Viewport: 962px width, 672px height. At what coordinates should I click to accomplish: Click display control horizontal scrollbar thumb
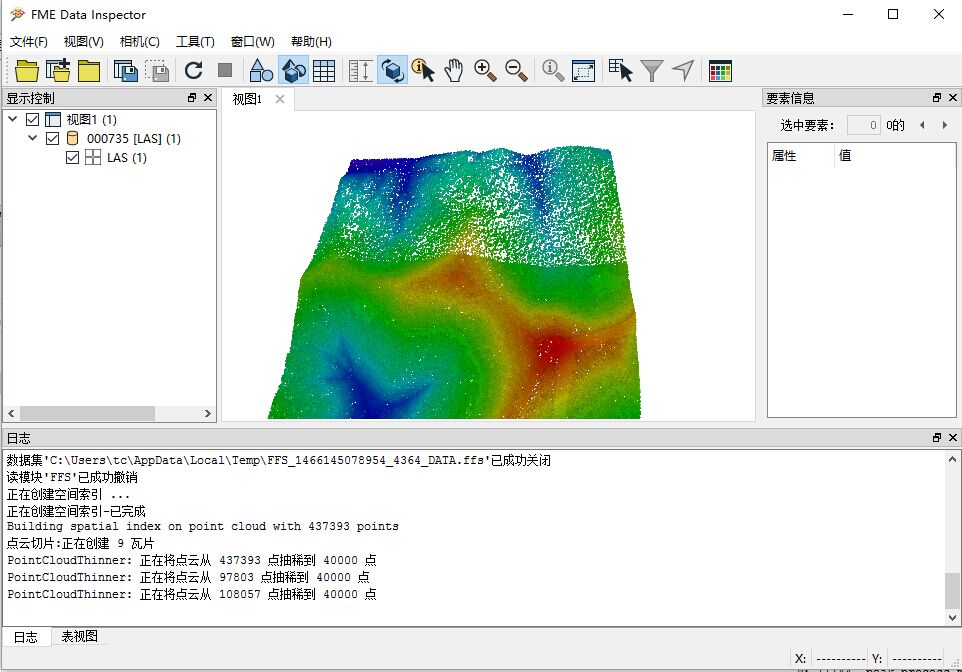click(x=87, y=414)
